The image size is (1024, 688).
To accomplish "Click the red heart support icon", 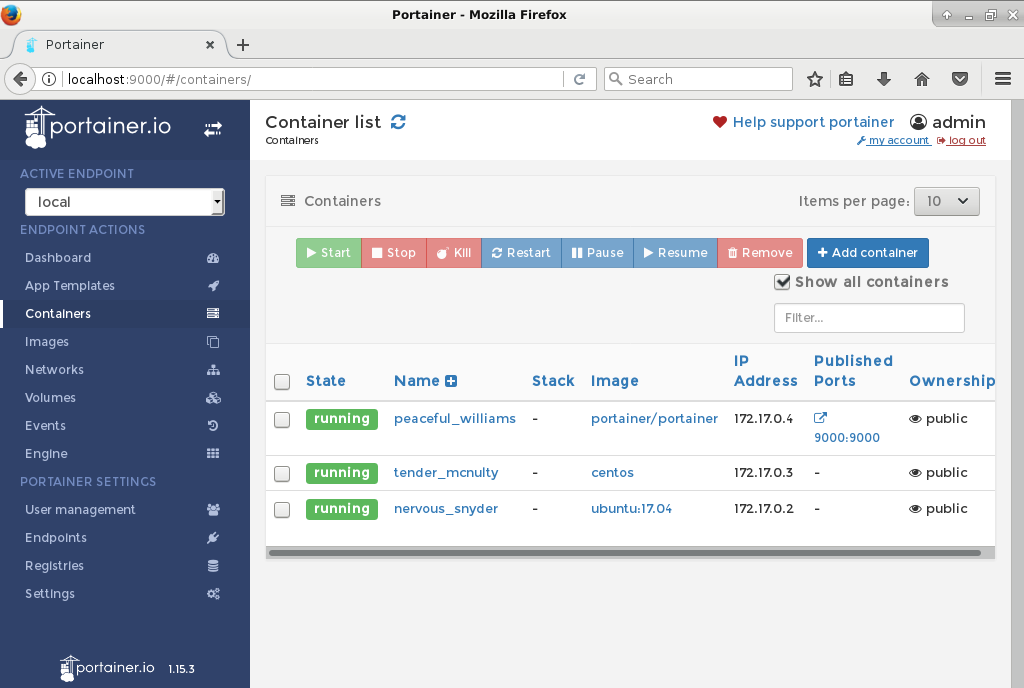I will point(720,122).
